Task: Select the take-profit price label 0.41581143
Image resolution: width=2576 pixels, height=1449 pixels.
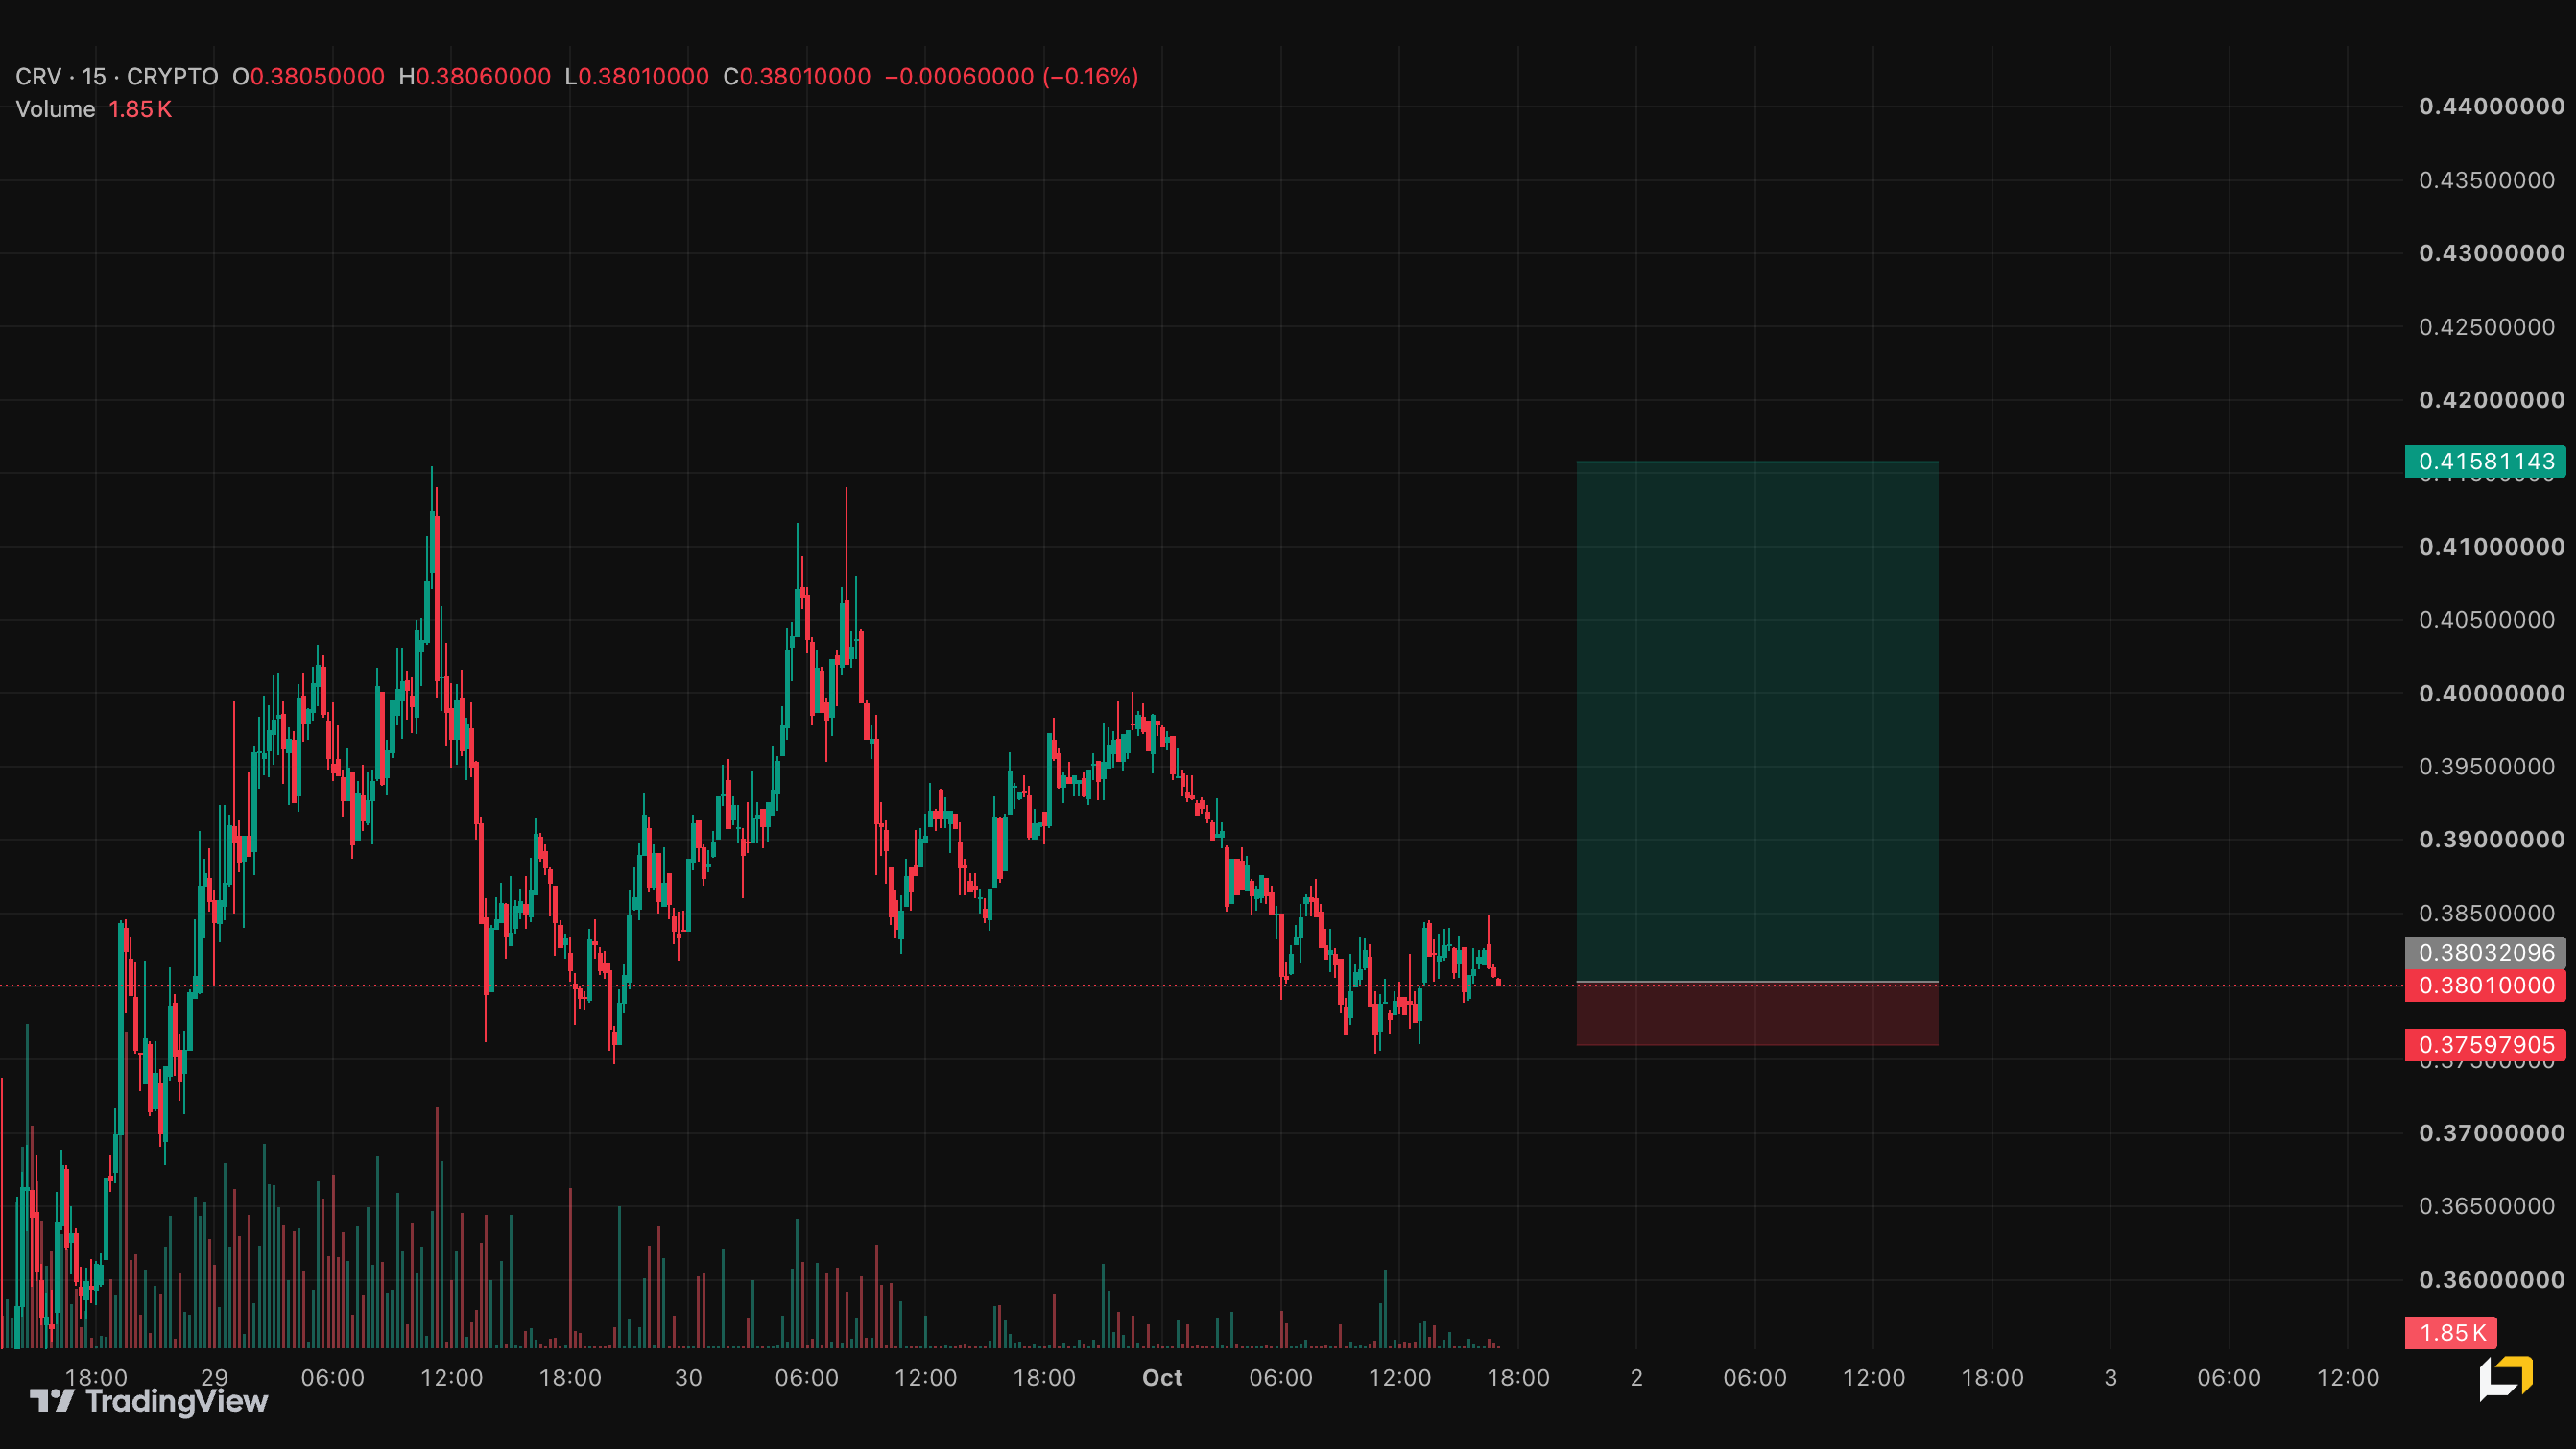Action: point(2485,461)
